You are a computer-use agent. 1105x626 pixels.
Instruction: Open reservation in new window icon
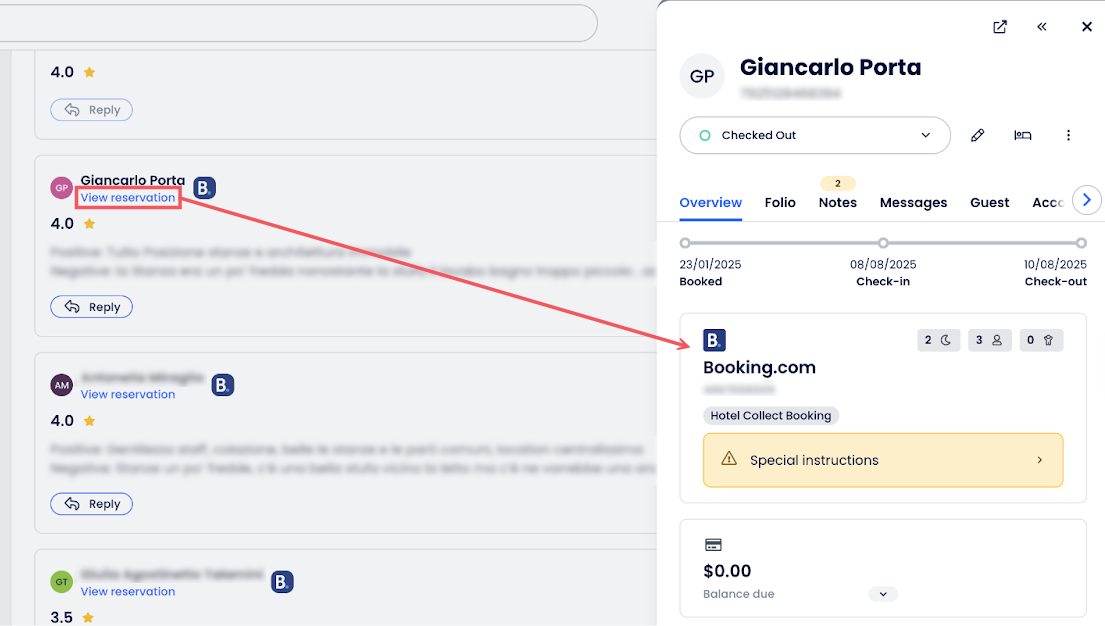pyautogui.click(x=1000, y=27)
